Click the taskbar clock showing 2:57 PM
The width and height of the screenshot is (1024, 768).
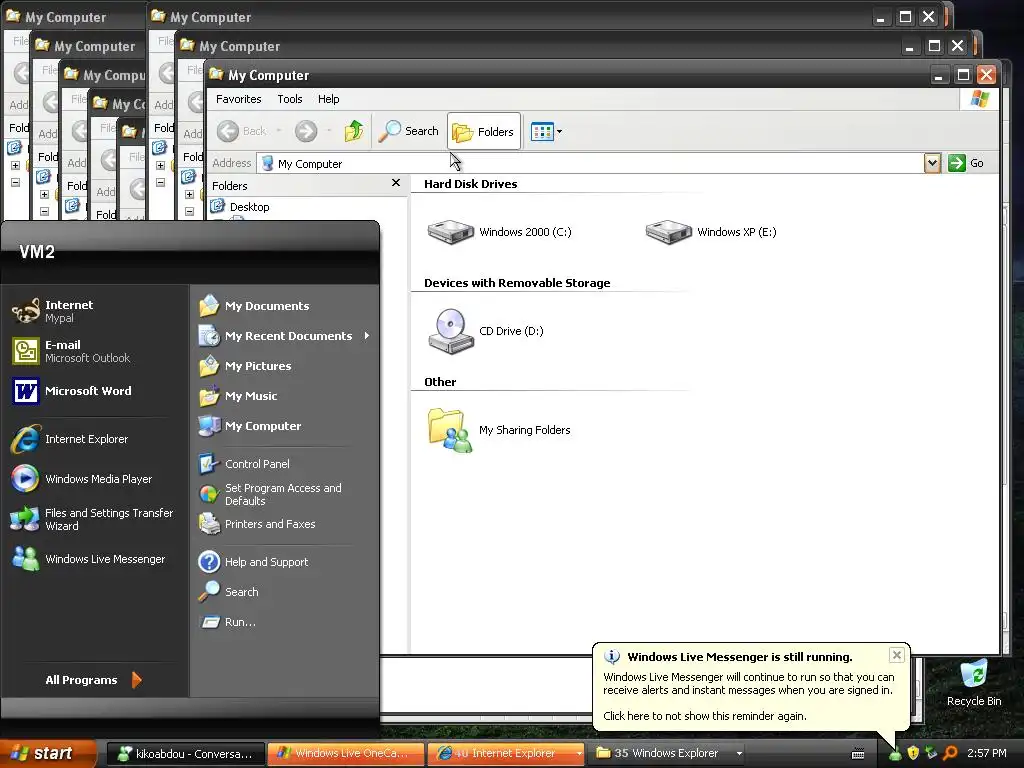pos(987,754)
